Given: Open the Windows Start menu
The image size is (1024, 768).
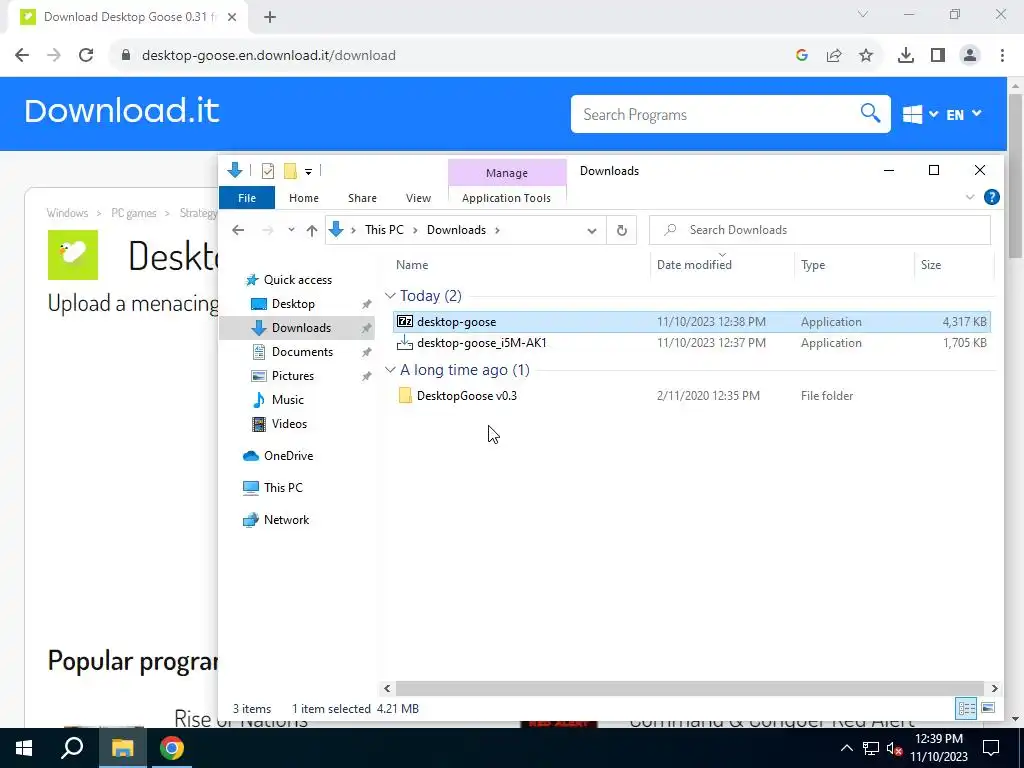Looking at the screenshot, I should point(24,748).
